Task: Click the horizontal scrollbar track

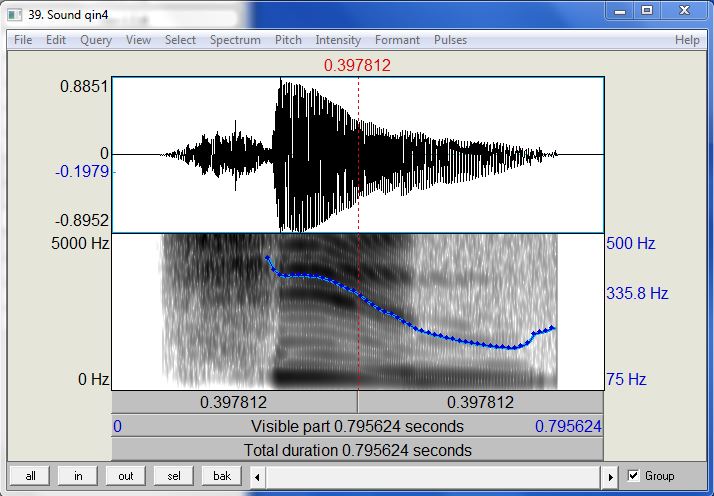Action: tap(434, 477)
